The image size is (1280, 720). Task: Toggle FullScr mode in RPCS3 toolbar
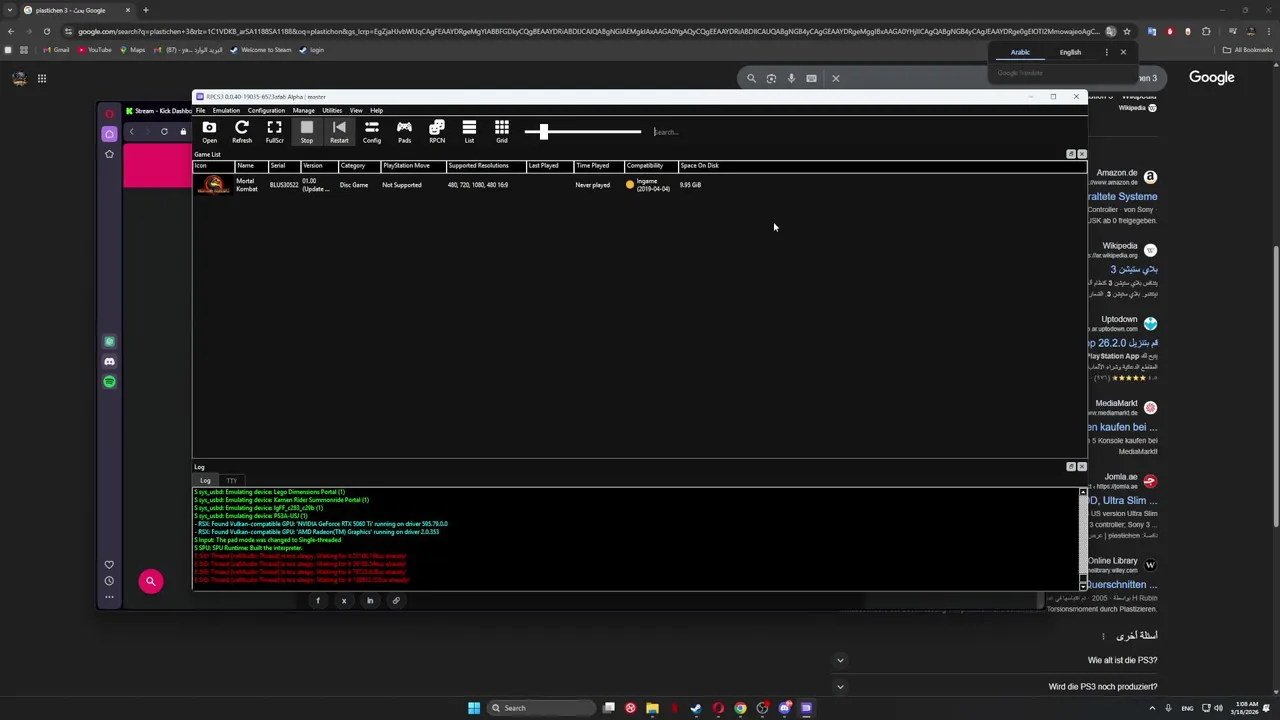point(274,131)
